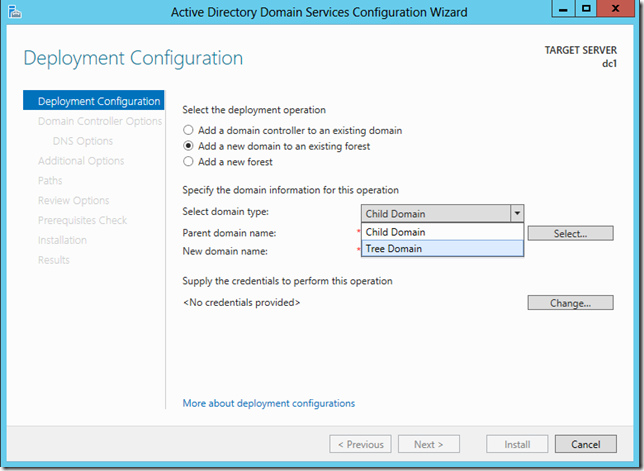Select Deployment Configuration in the sidebar
The width and height of the screenshot is (644, 471).
coord(94,101)
